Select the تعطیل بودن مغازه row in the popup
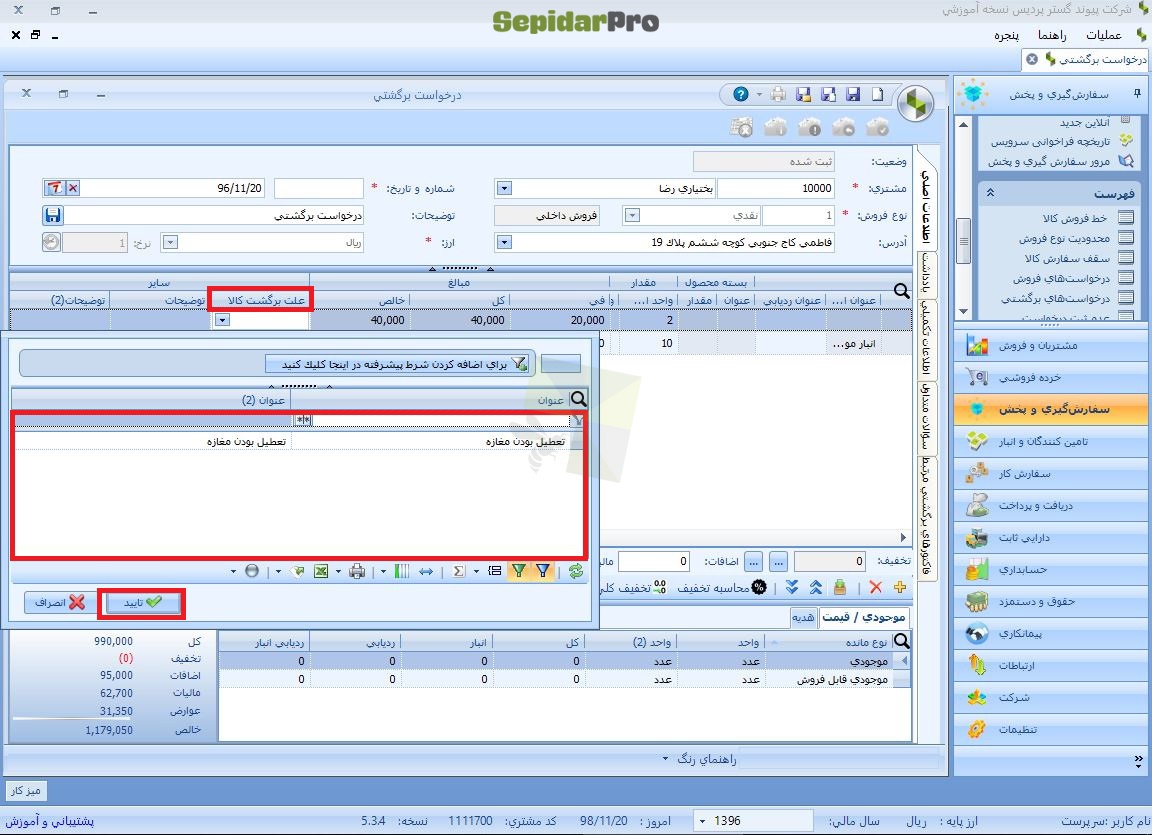 [x=298, y=441]
